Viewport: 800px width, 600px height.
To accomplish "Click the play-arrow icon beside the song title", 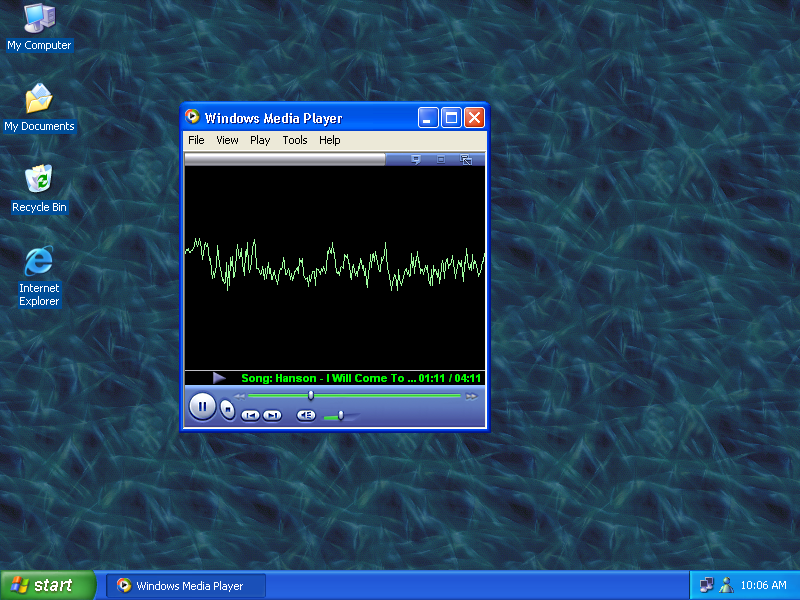I will [219, 378].
